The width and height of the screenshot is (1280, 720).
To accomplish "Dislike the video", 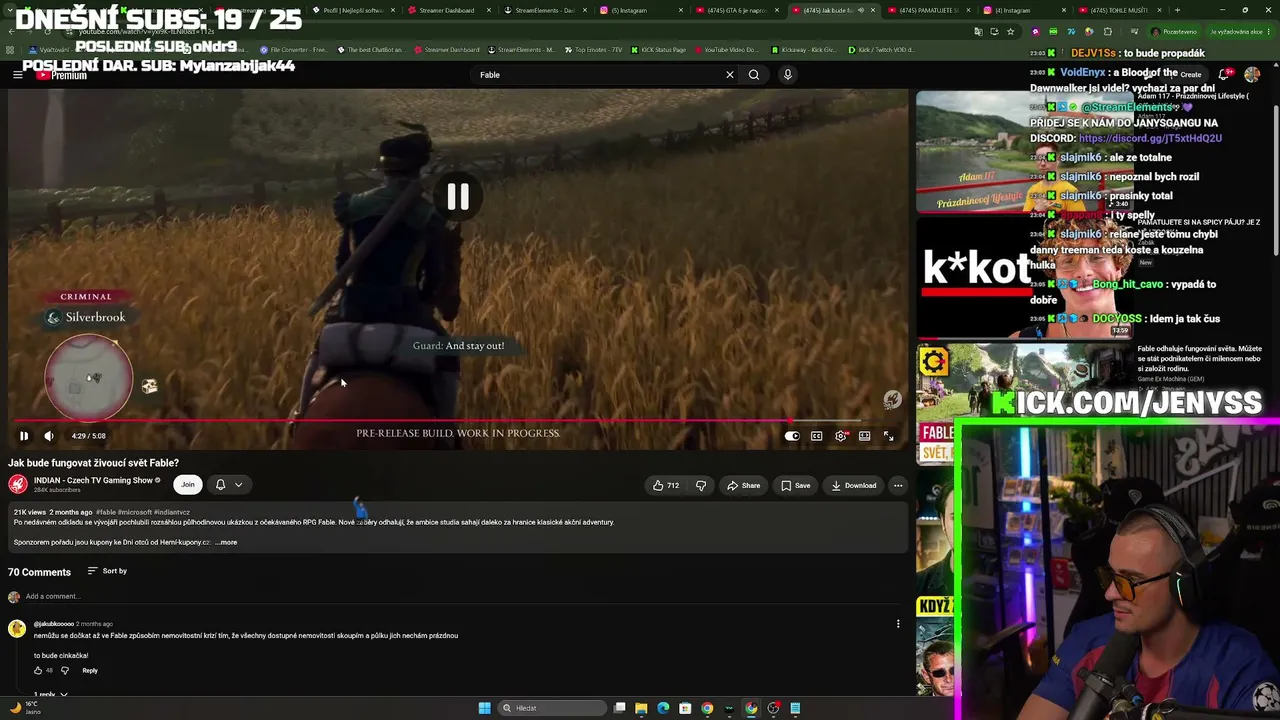I will point(701,486).
